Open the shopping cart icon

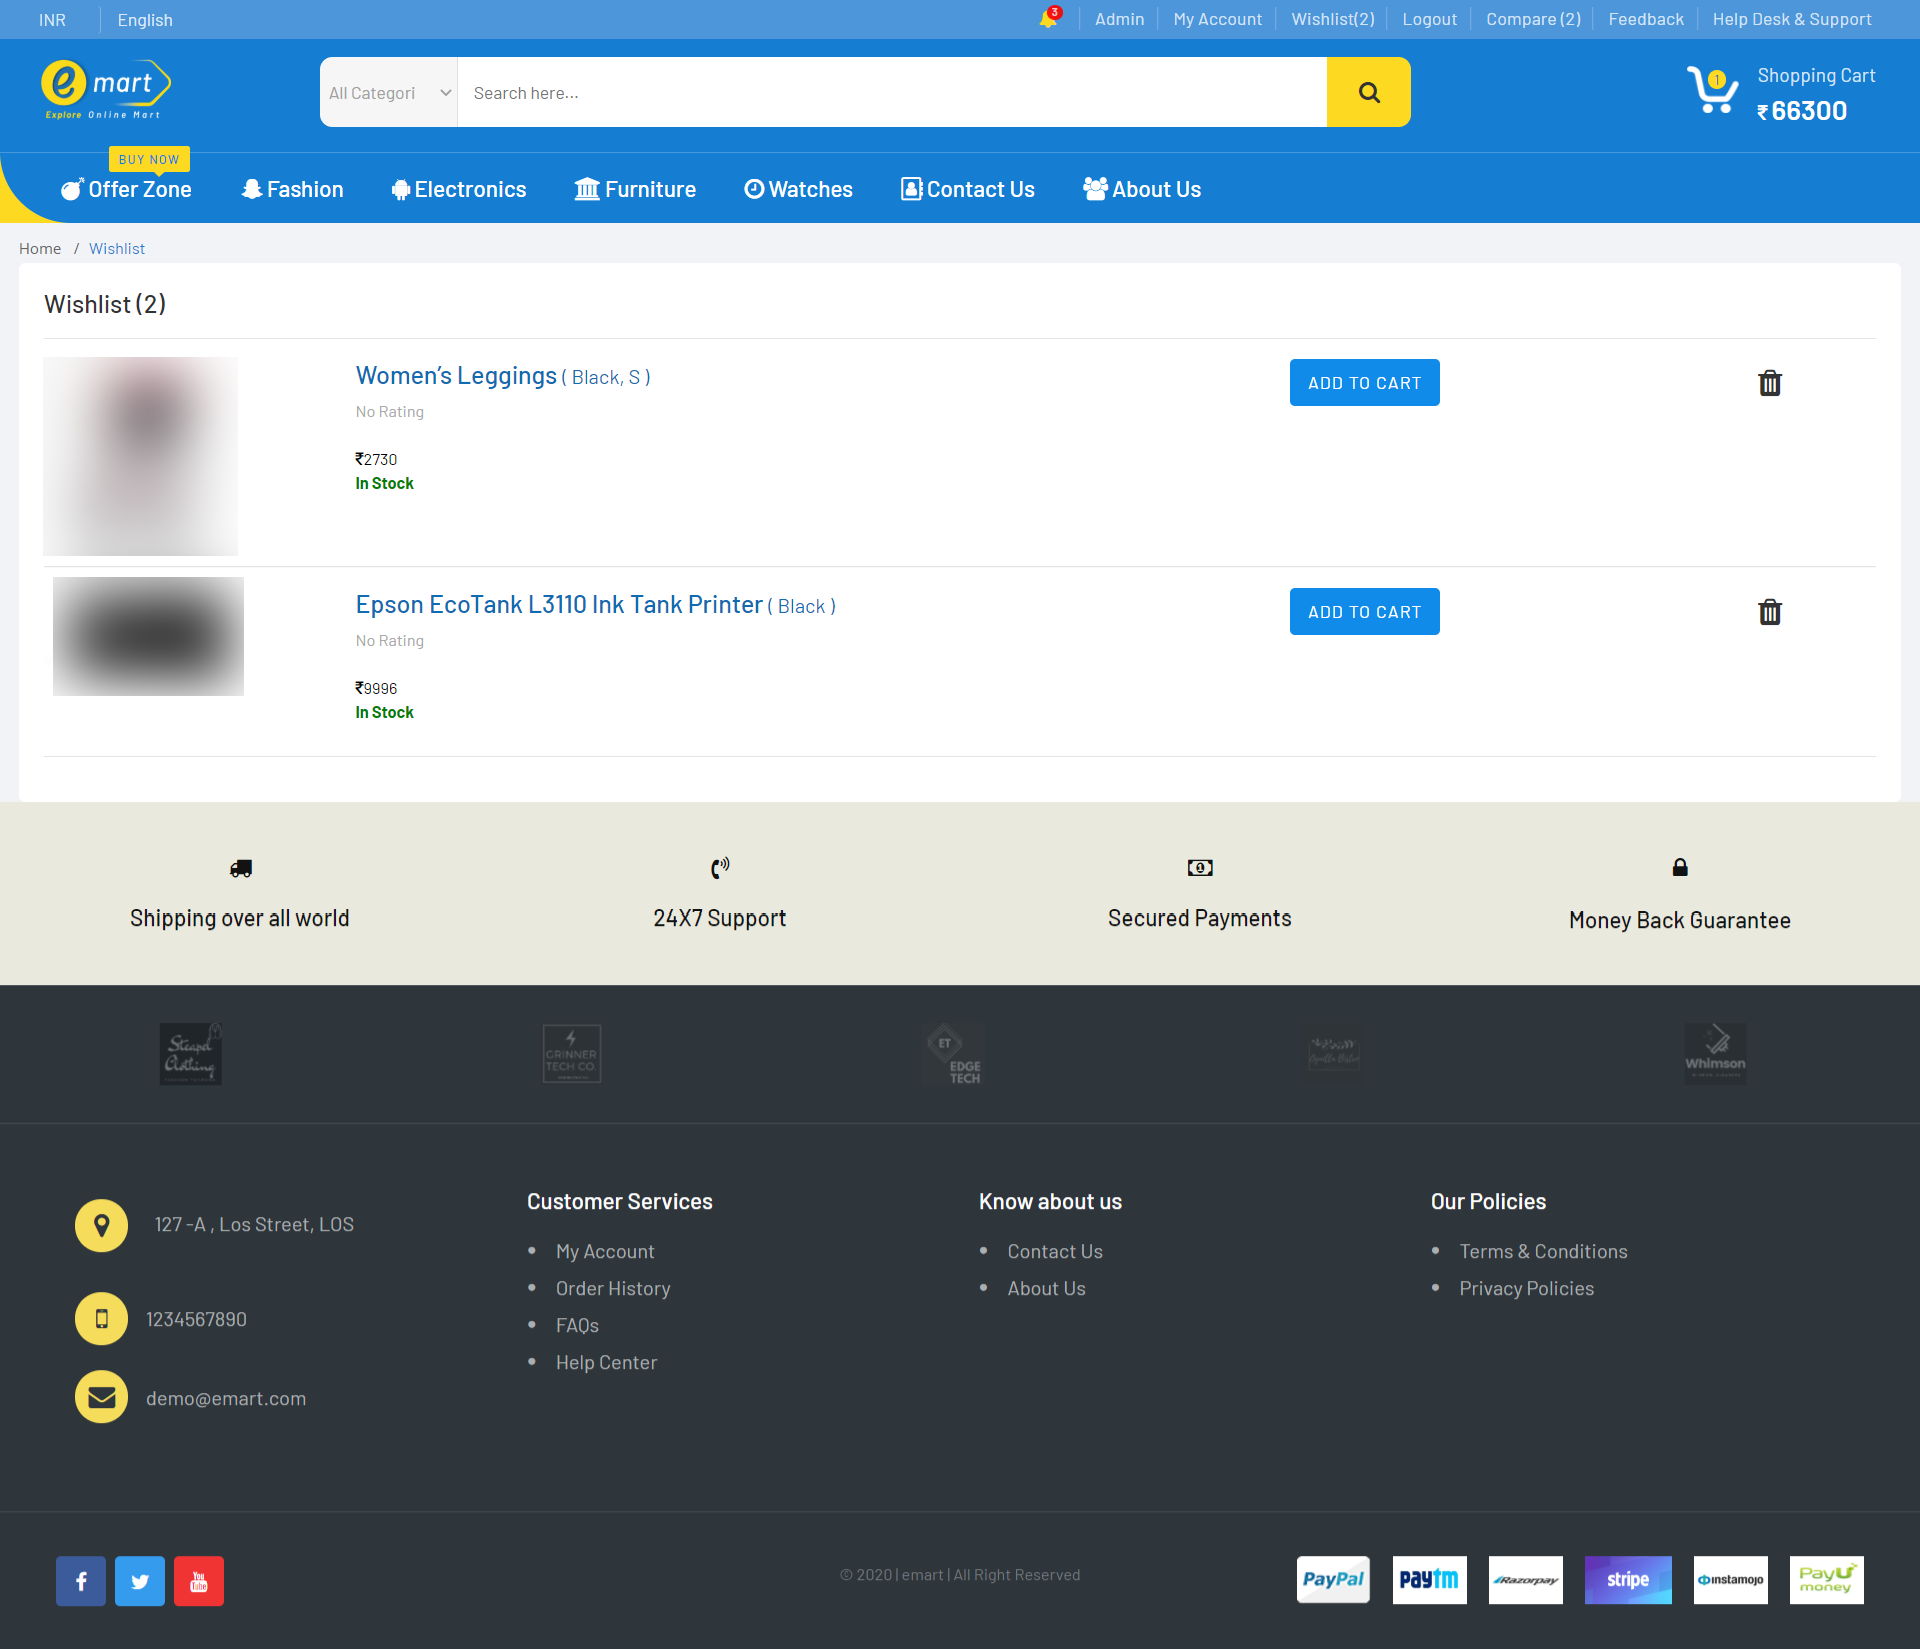pos(1712,91)
